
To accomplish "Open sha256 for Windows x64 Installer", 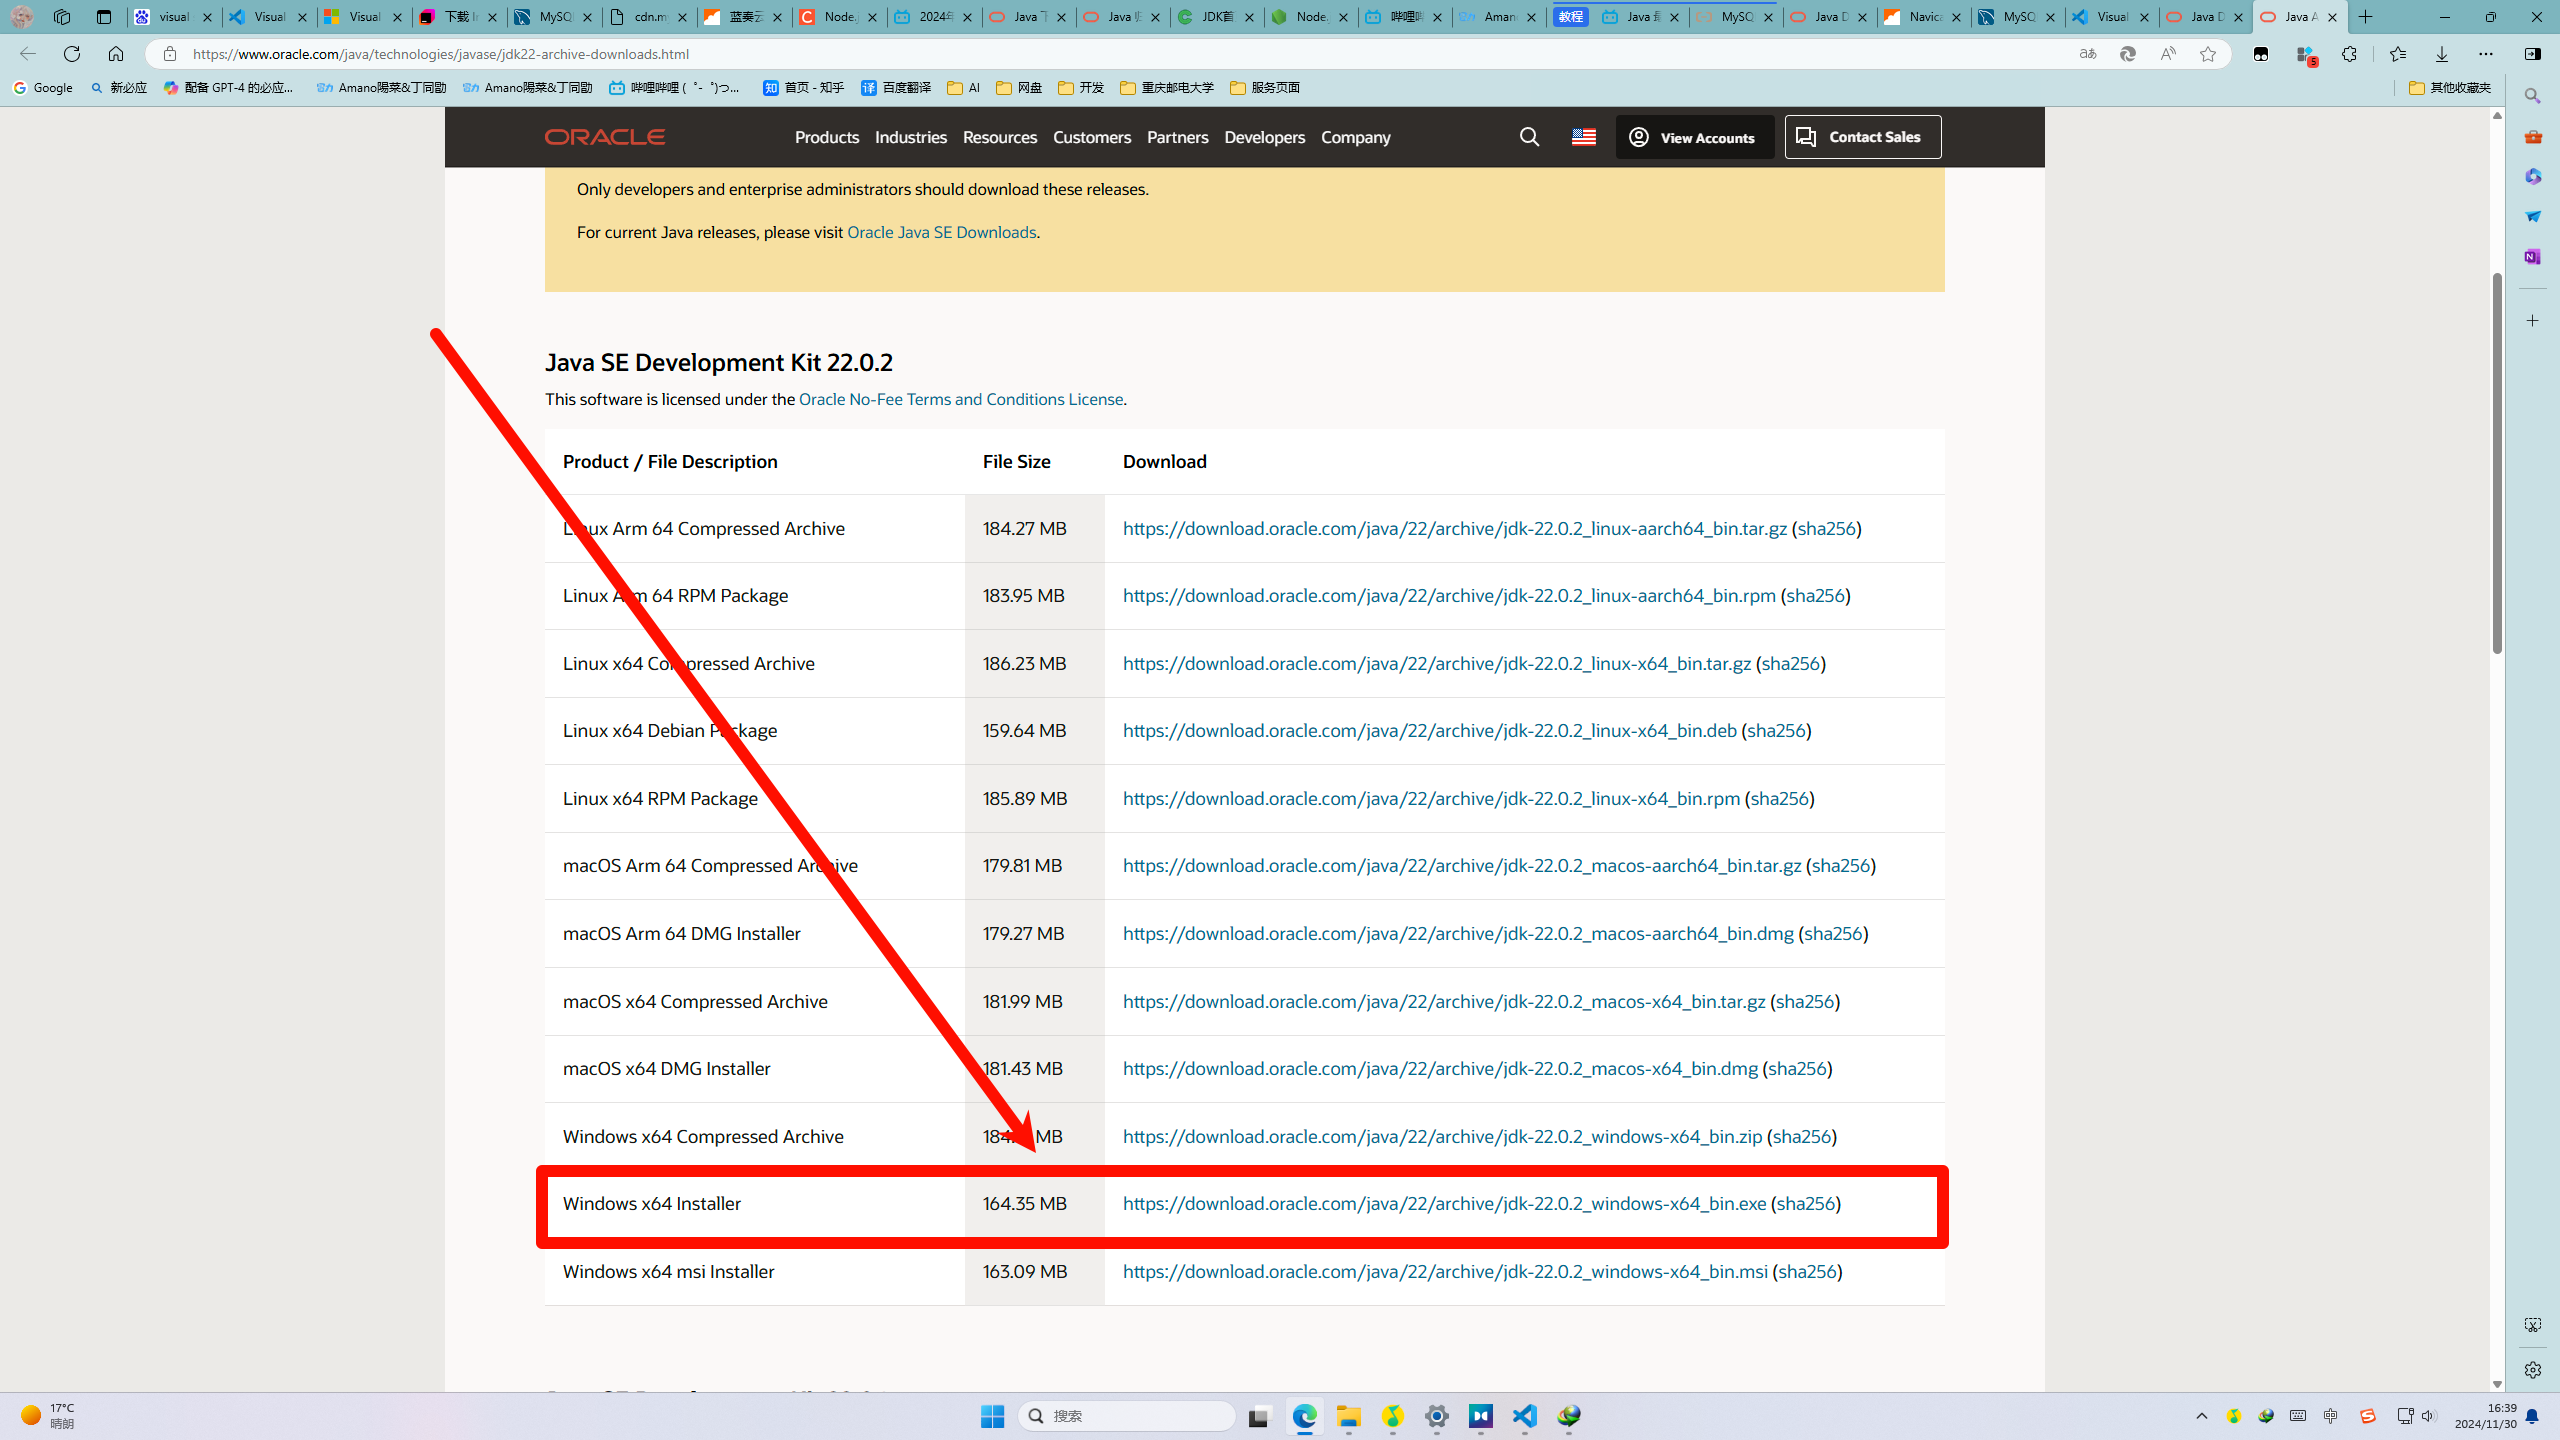I will point(1806,1204).
